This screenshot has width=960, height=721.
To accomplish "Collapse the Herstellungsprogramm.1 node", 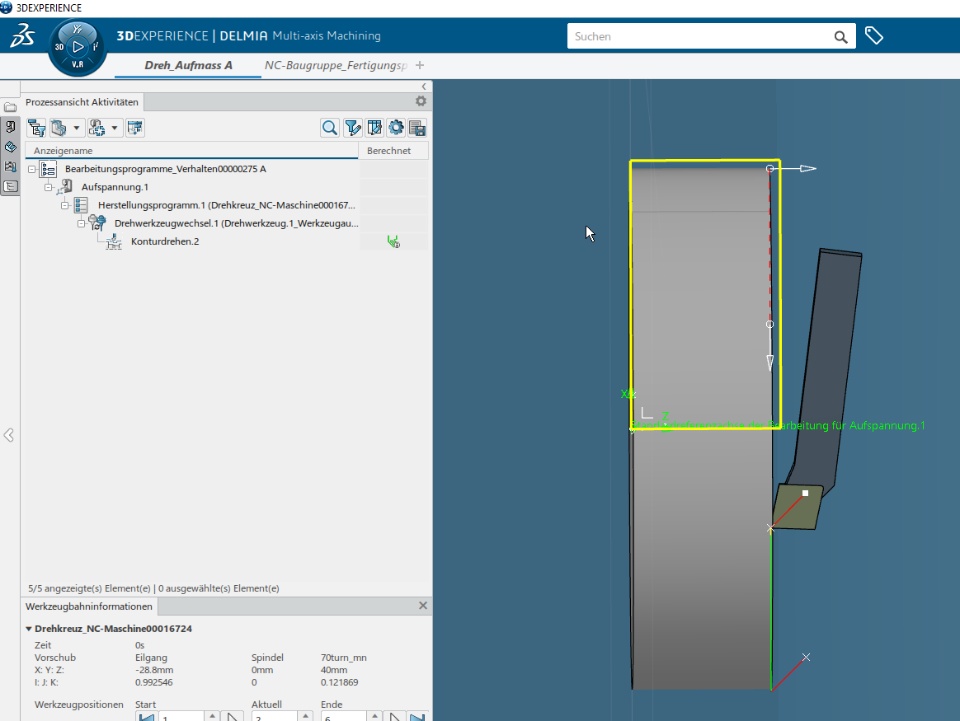I will (65, 206).
